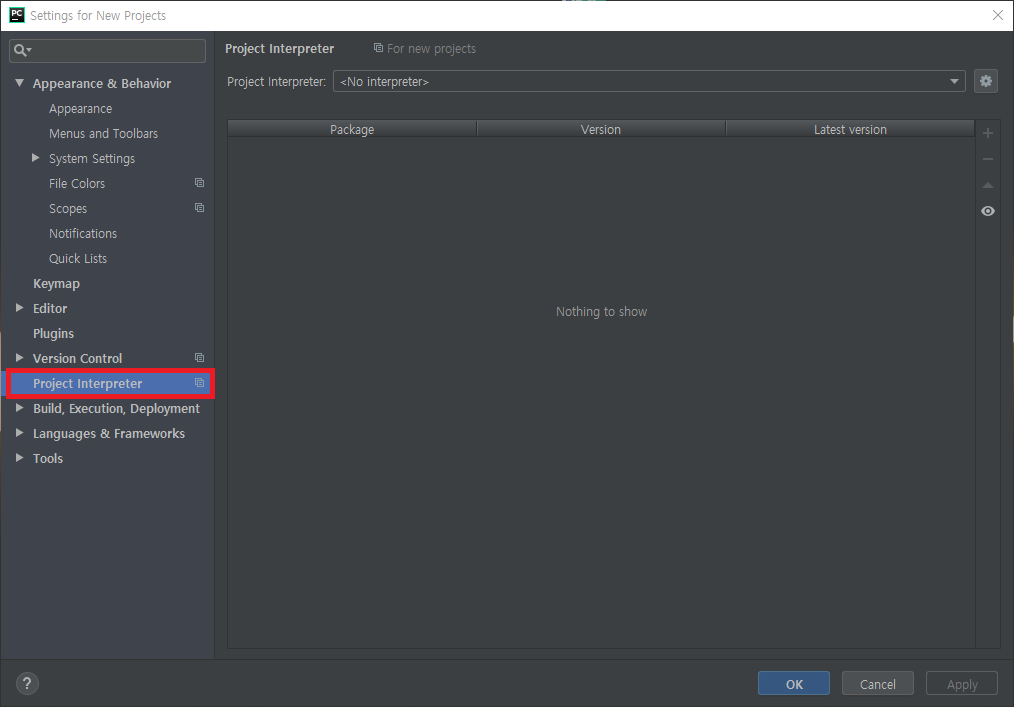Click the search magnifier icon
Screen dimensions: 1014x707
[x=22, y=50]
